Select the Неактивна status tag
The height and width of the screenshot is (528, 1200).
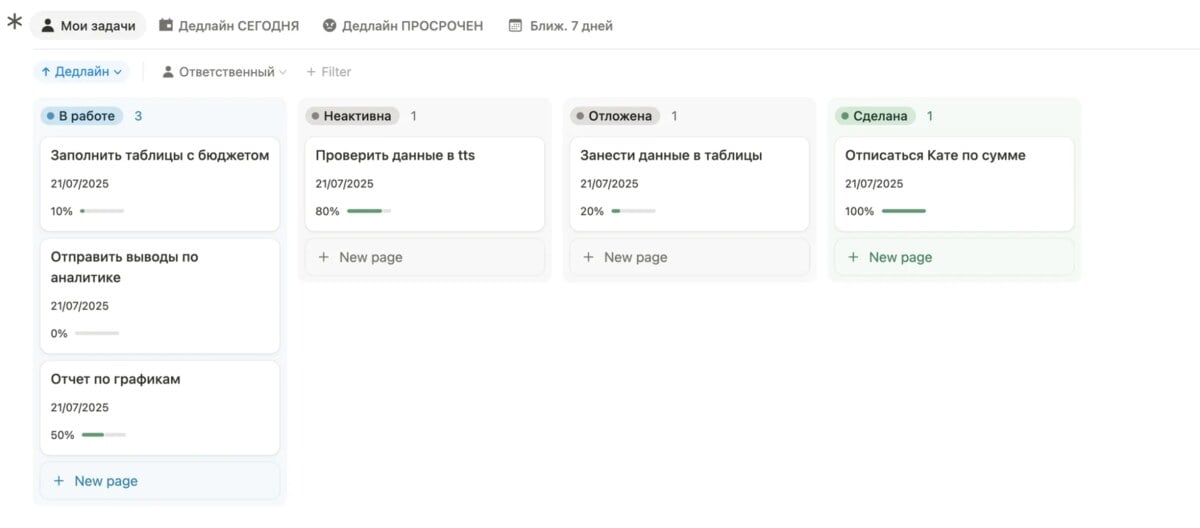coord(353,116)
